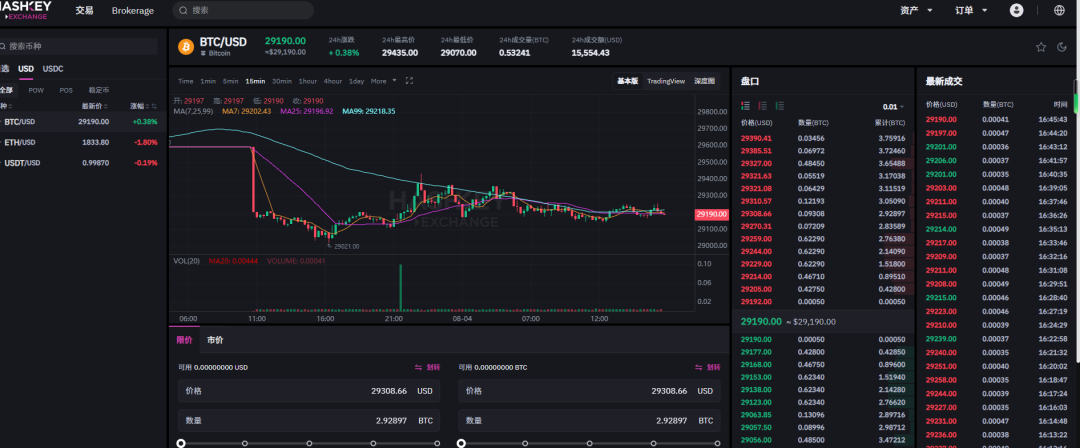Image resolution: width=1080 pixels, height=448 pixels.
Task: Switch chart to TradingView mode
Action: (665, 81)
